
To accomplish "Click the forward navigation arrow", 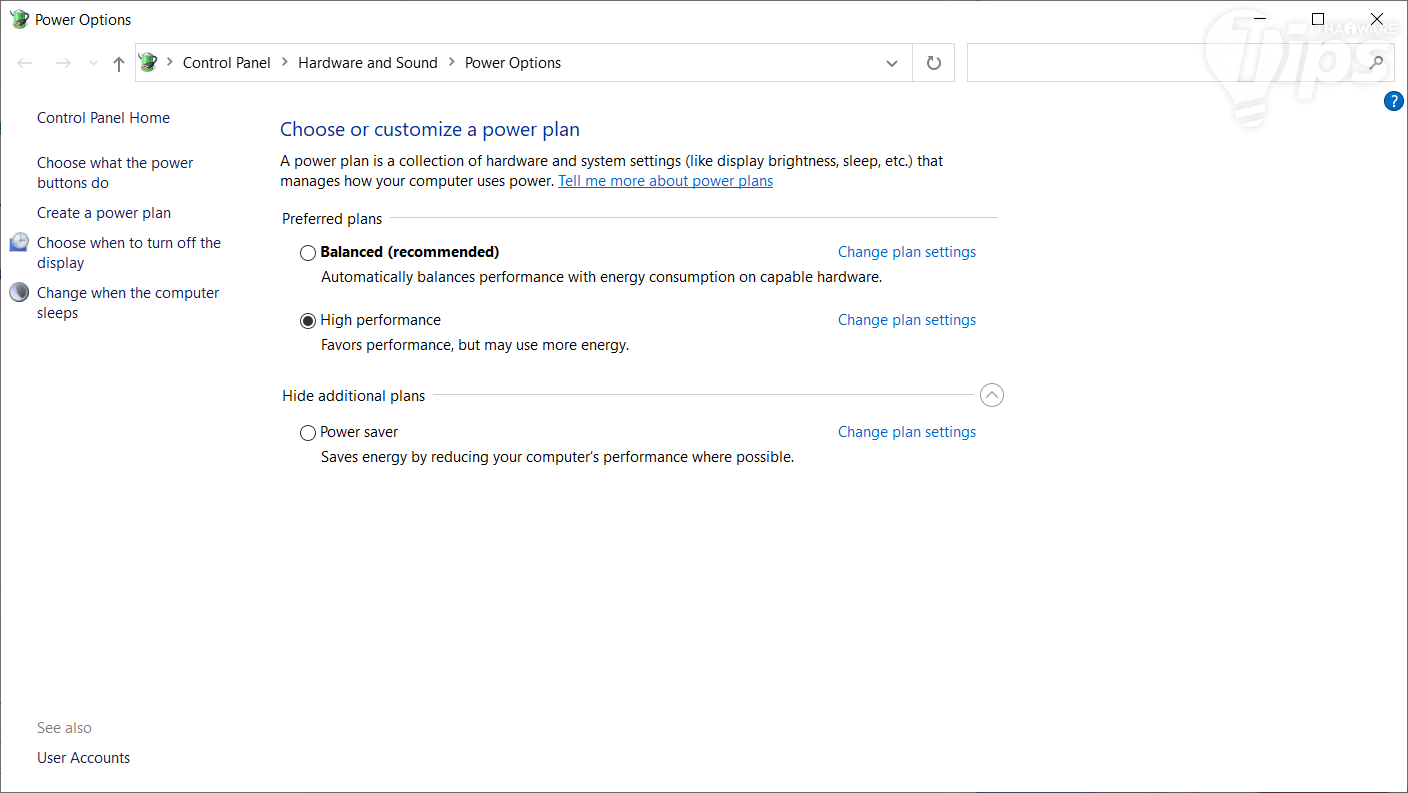I will (63, 63).
